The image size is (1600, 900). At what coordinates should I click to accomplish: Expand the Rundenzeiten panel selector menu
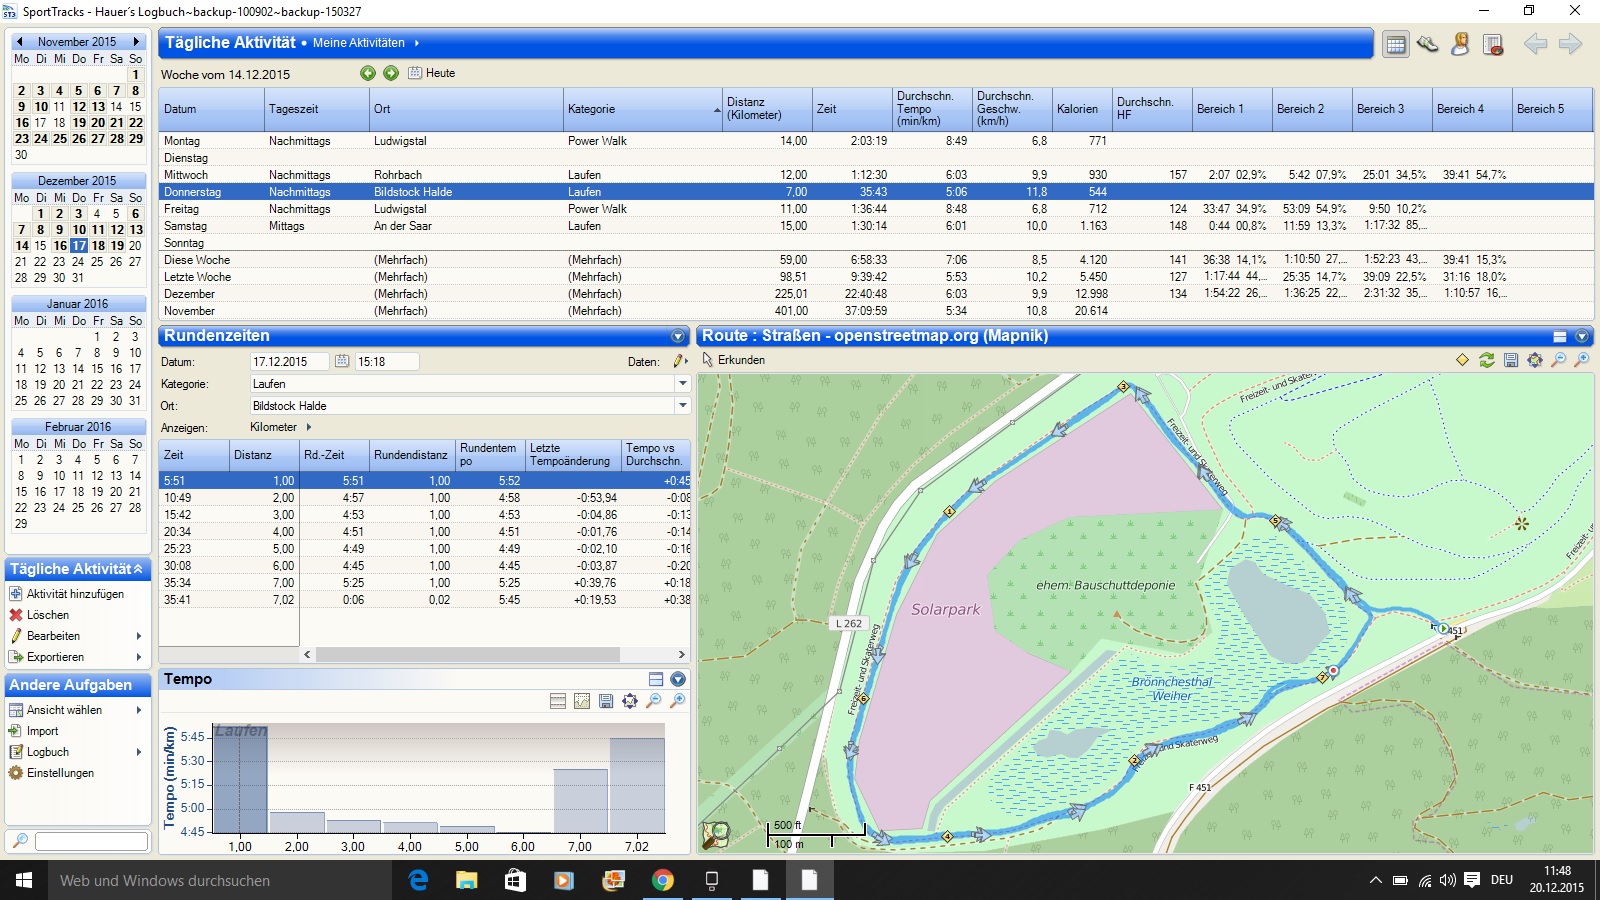[678, 337]
